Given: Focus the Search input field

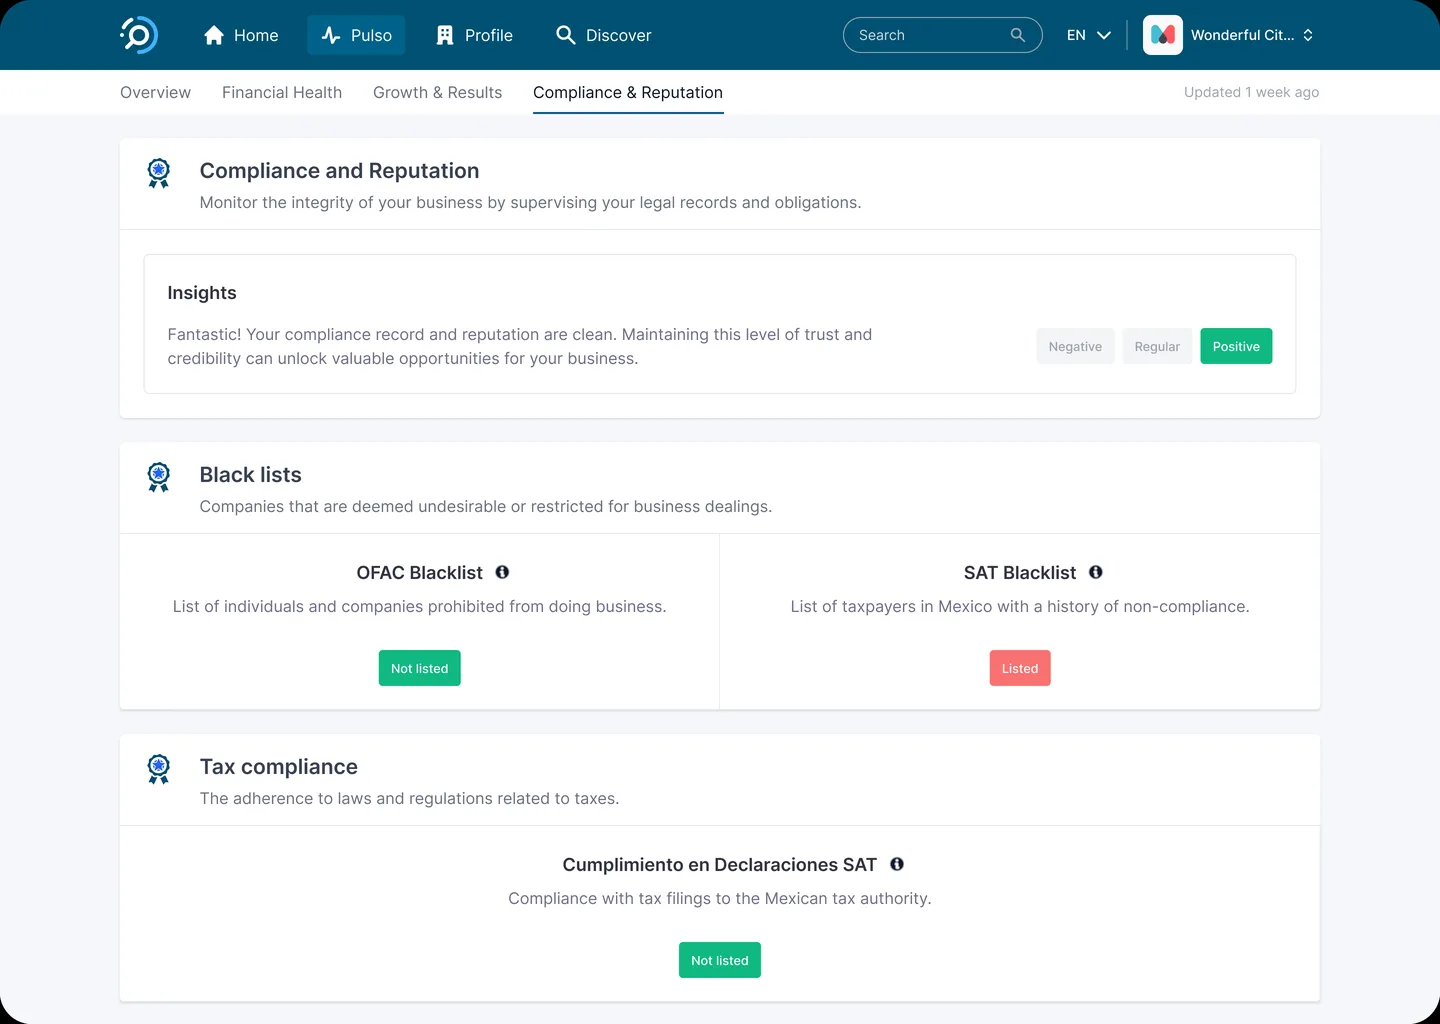Looking at the screenshot, I should (x=942, y=35).
